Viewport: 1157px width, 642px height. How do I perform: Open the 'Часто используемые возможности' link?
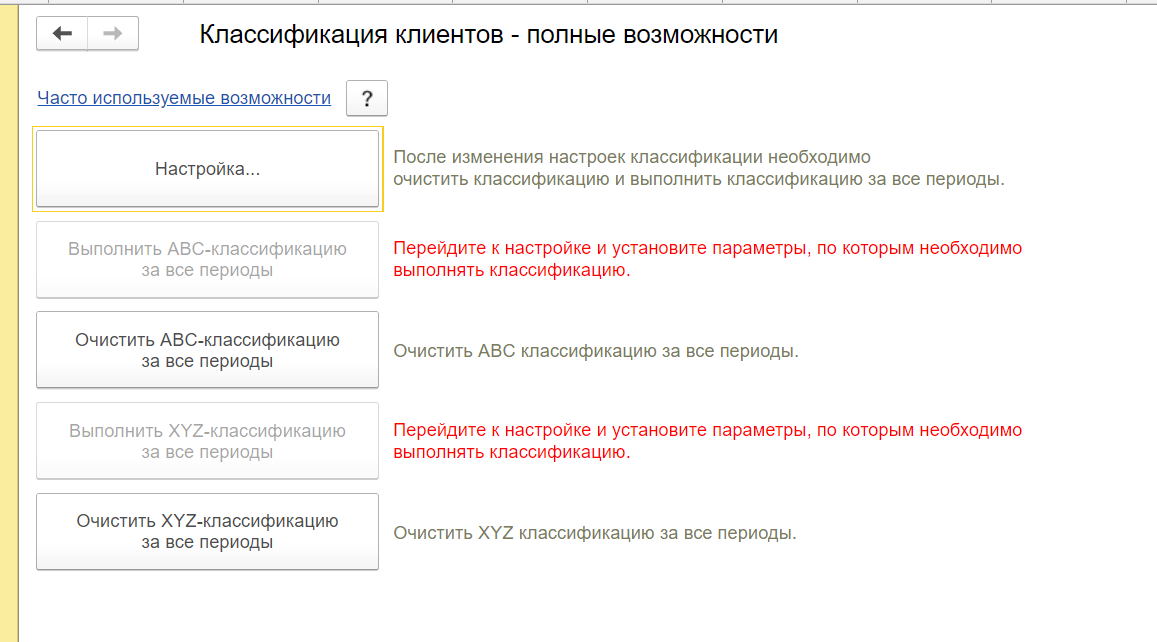point(184,98)
